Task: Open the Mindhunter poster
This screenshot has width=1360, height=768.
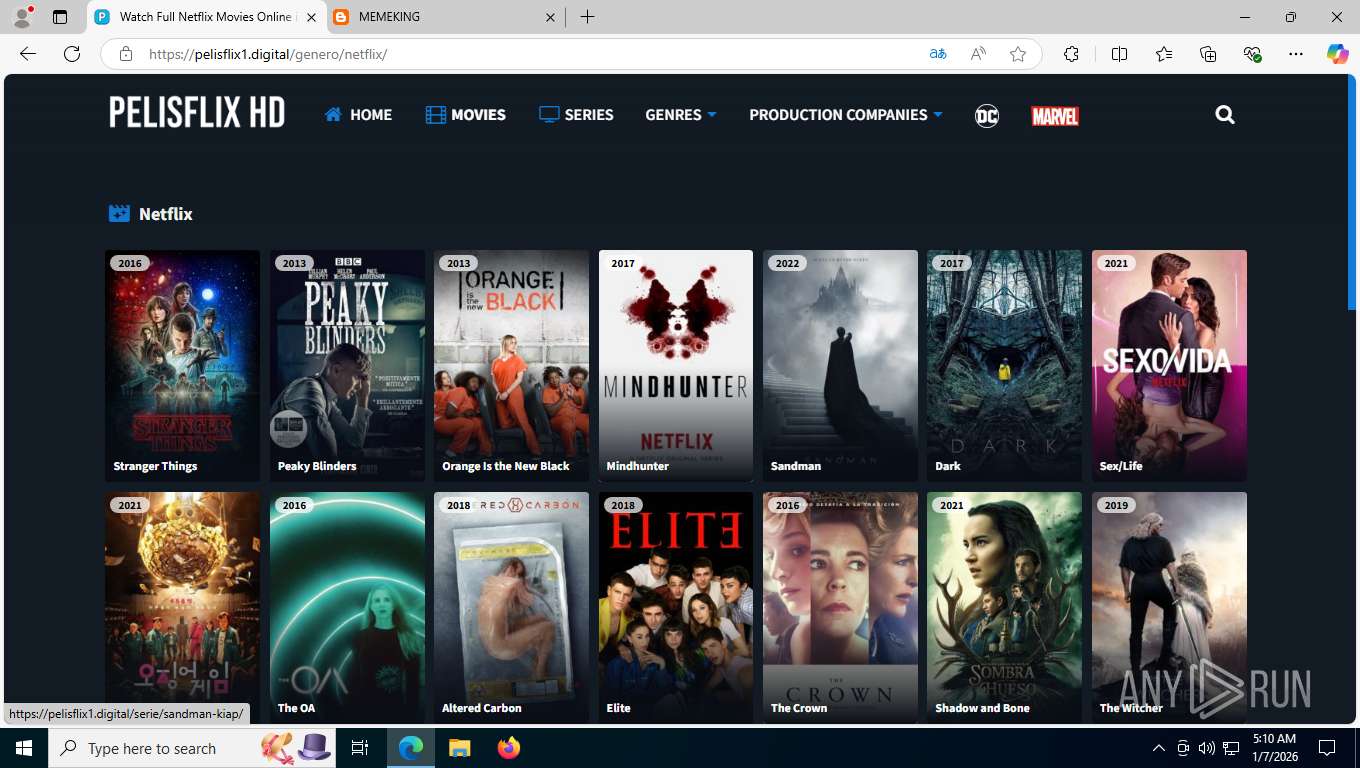Action: click(676, 365)
